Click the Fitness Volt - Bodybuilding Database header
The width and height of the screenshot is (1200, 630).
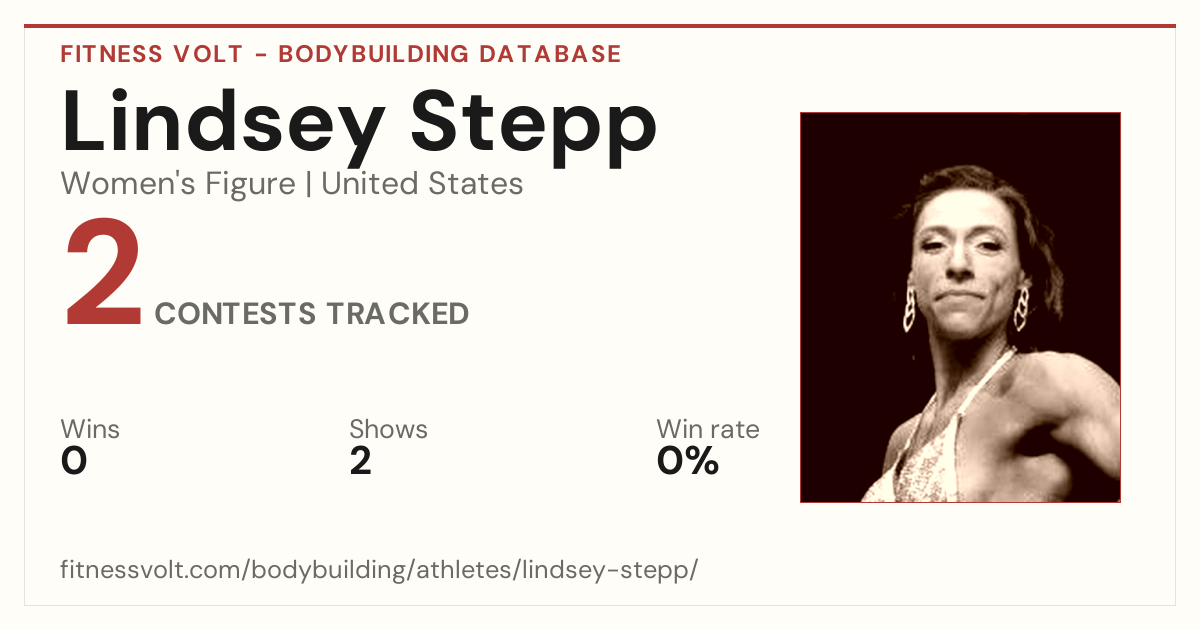pyautogui.click(x=341, y=54)
